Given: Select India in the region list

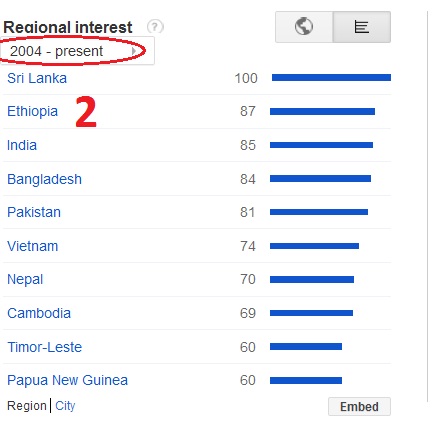Looking at the screenshot, I should 22,145.
